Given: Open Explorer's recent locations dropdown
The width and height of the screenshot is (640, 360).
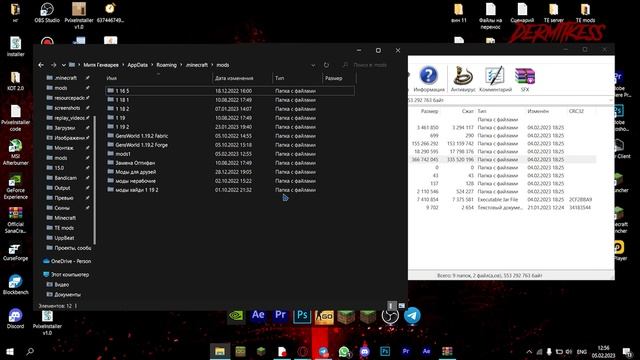Looking at the screenshot, I should pos(64,65).
